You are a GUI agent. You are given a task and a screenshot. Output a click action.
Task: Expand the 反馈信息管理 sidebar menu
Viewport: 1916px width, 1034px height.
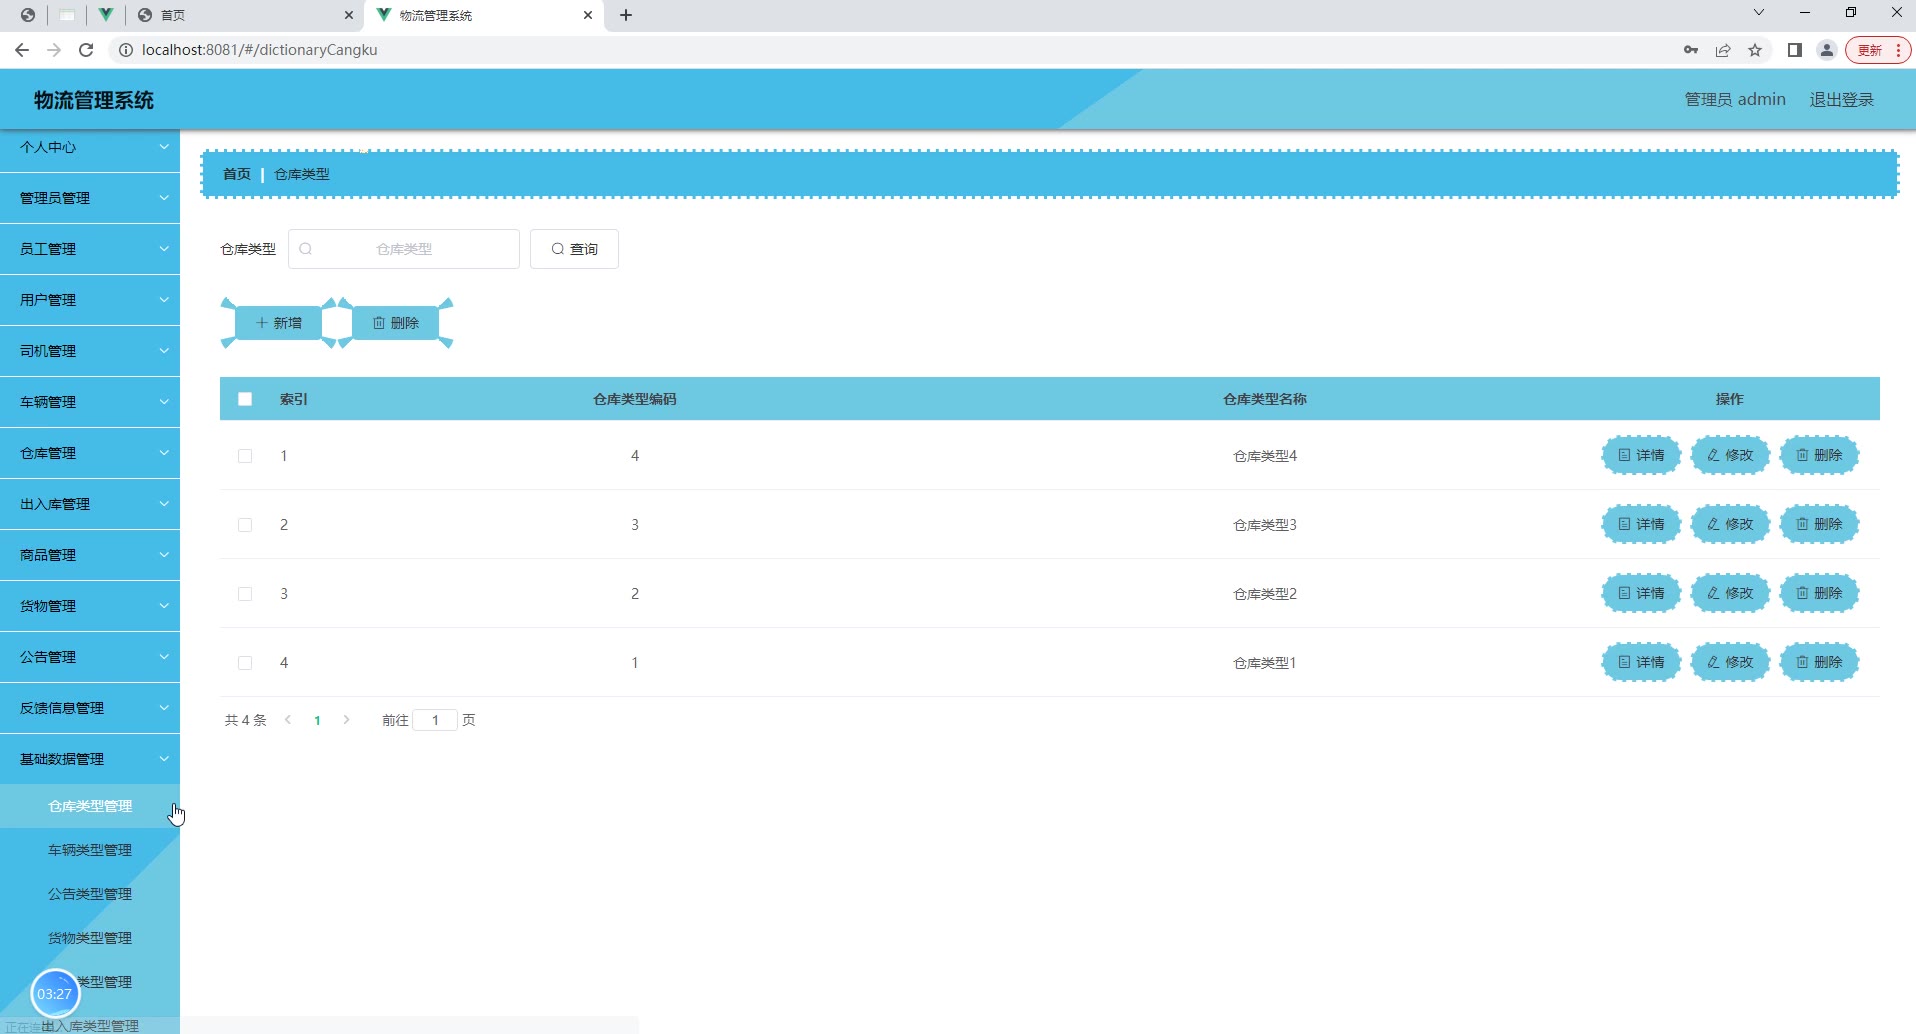coord(90,708)
